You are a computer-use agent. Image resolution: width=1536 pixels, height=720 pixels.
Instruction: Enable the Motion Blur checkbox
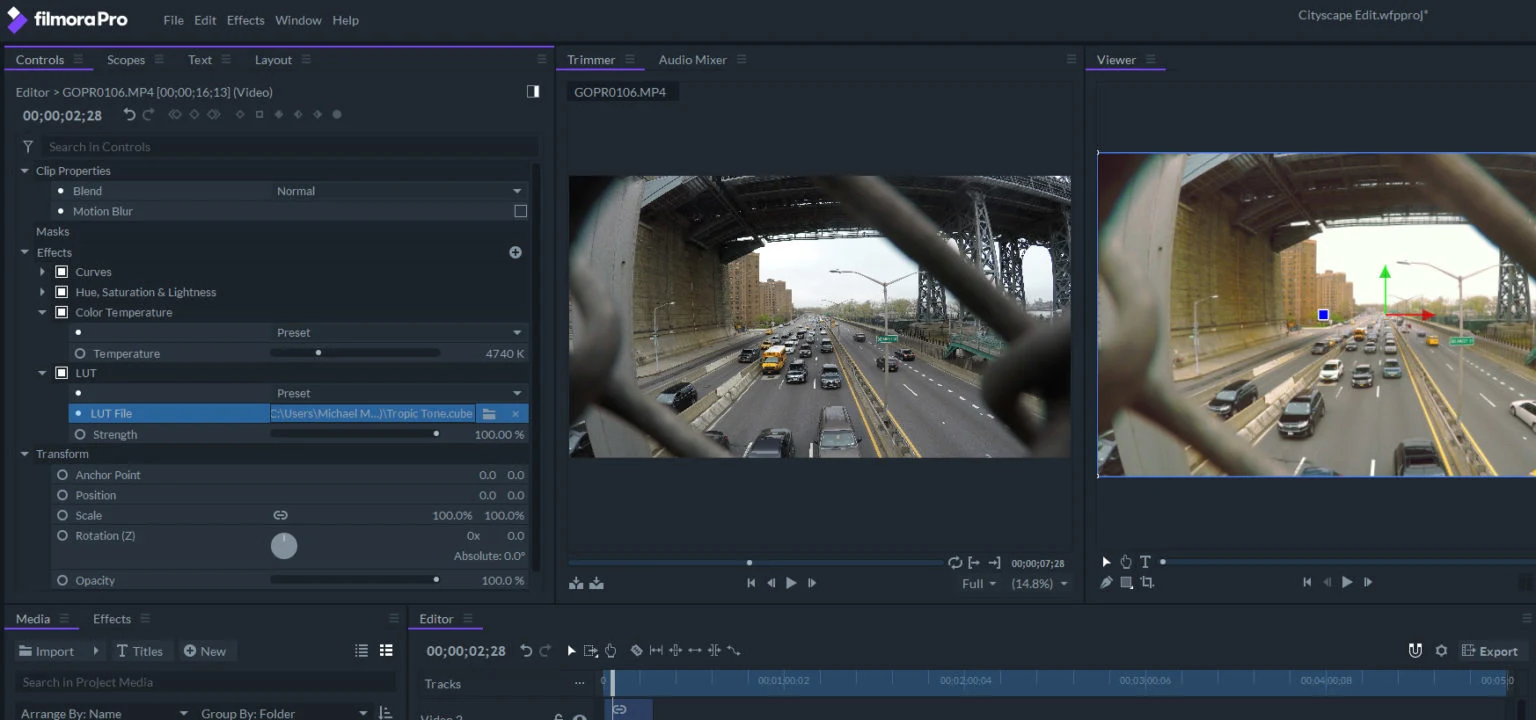(520, 211)
